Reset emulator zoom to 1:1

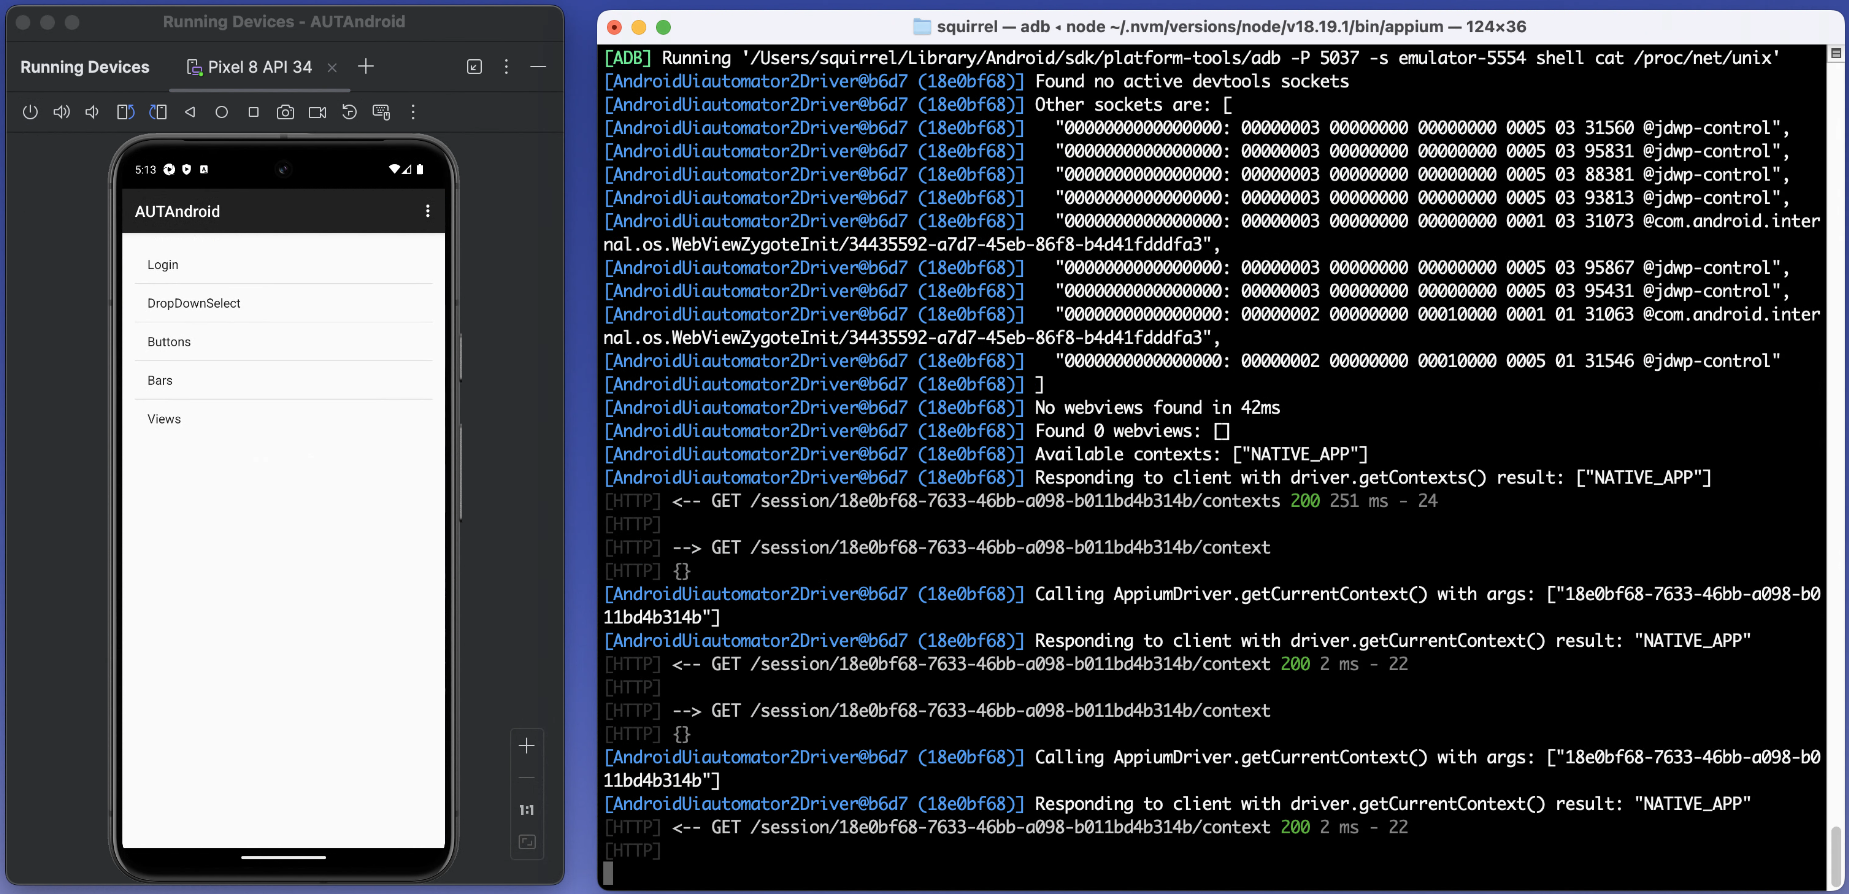526,810
